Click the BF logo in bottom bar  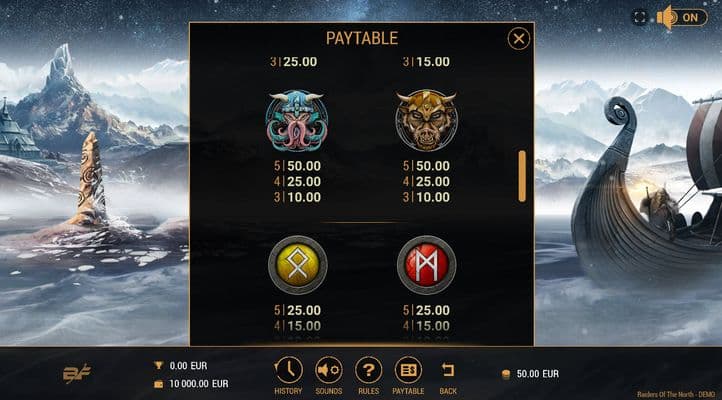coord(76,373)
